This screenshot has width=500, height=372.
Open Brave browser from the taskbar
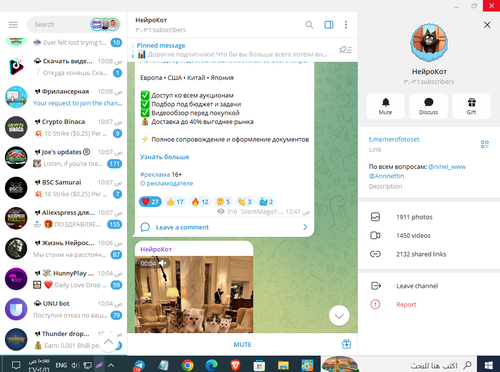tap(236, 365)
